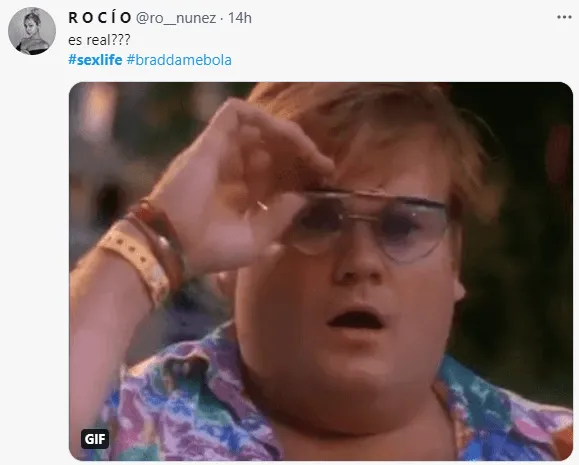Click the dot separator before the 14h timestamp
579x465 pixels.
(x=222, y=18)
